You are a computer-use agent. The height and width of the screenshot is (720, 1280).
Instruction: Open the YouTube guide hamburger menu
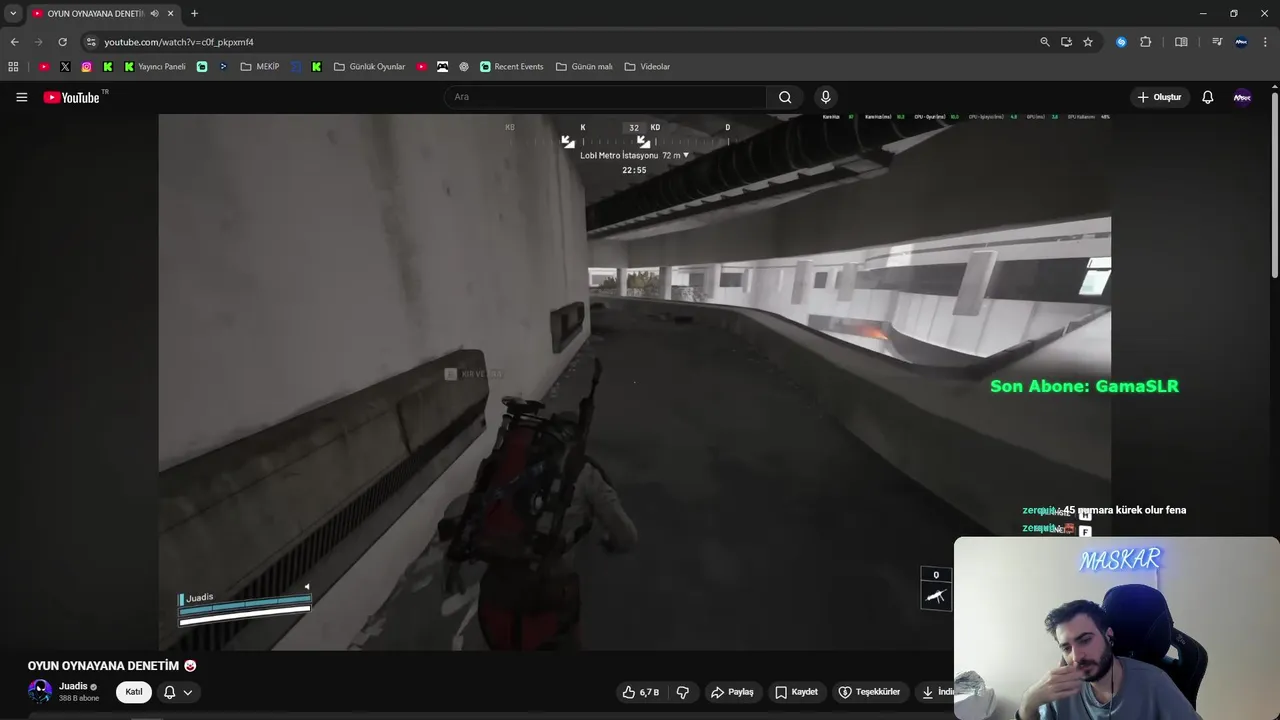(21, 97)
